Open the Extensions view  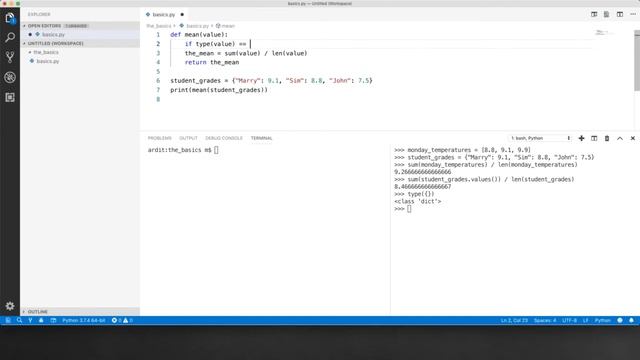(10, 97)
